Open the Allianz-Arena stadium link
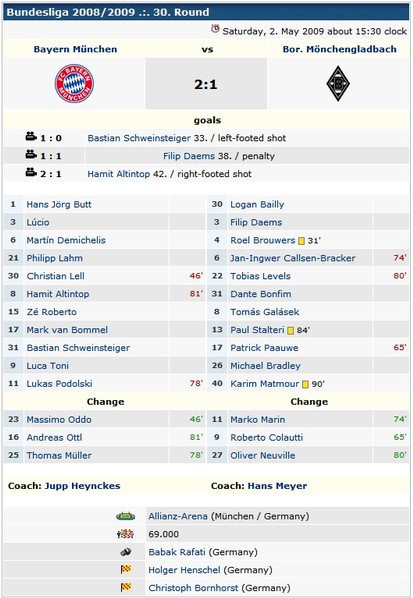This screenshot has width=413, height=598. tap(178, 516)
